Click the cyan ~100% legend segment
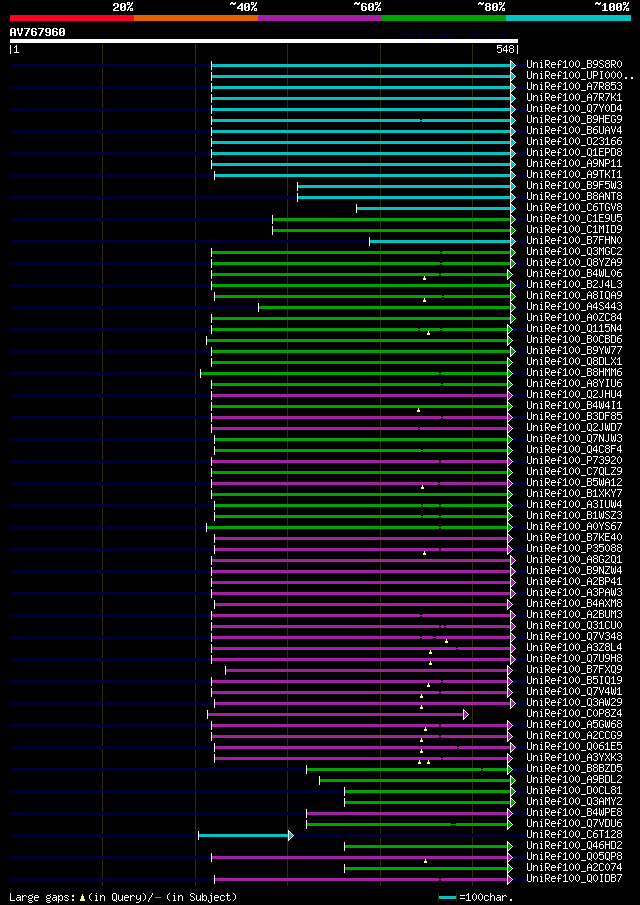Image resolution: width=640 pixels, height=905 pixels. pyautogui.click(x=568, y=18)
